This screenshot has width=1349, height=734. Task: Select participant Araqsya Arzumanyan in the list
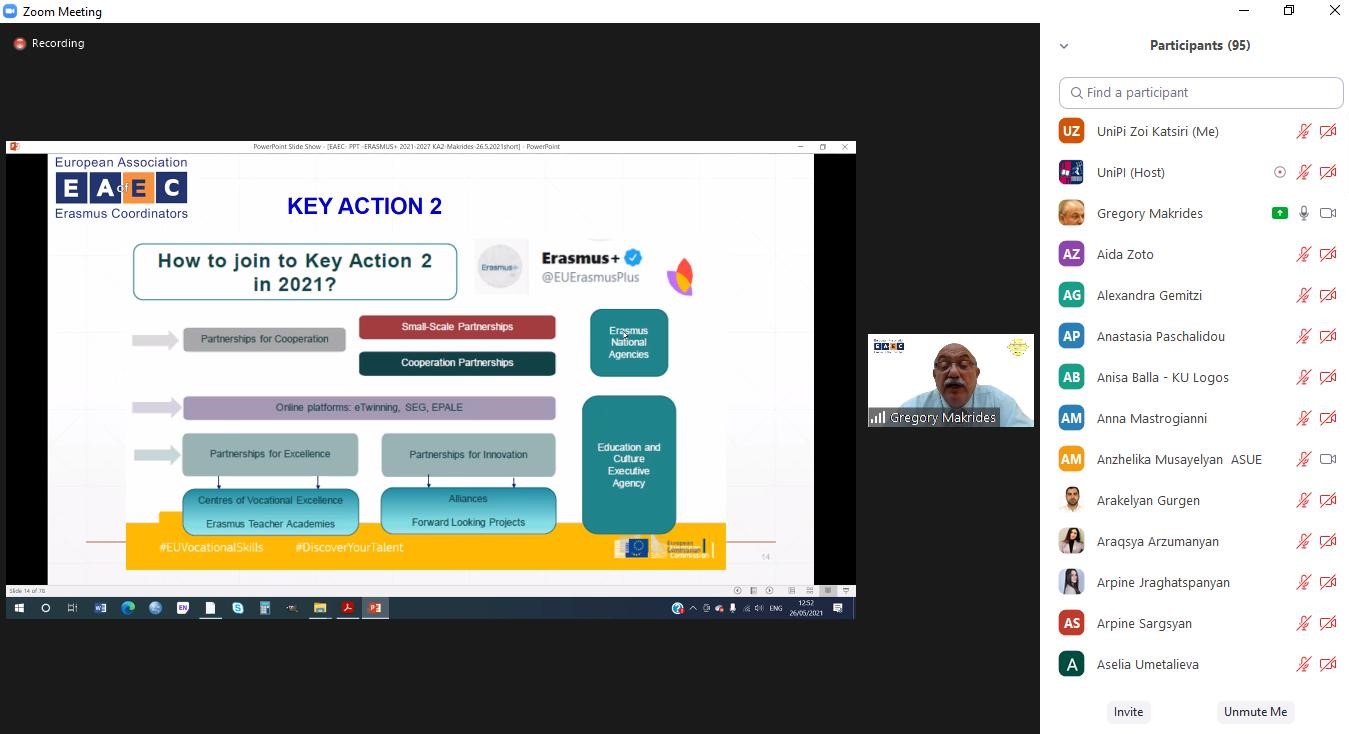click(x=1201, y=541)
